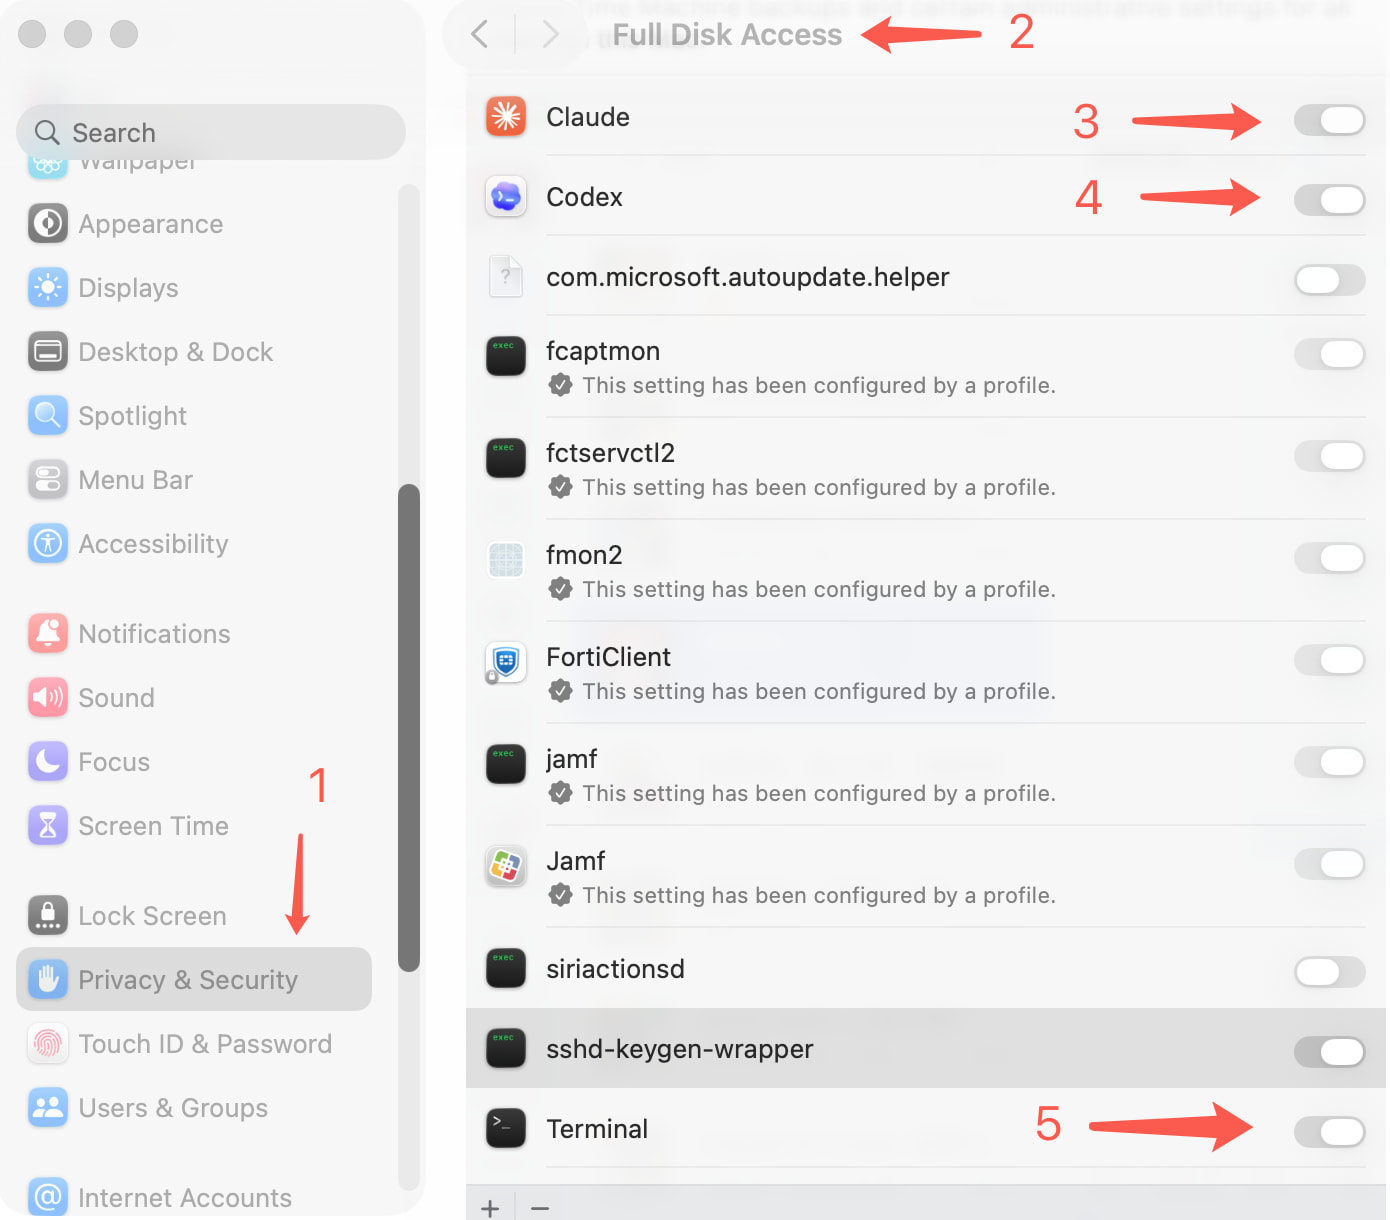
Task: Remove selected app with minus button
Action: tap(540, 1208)
